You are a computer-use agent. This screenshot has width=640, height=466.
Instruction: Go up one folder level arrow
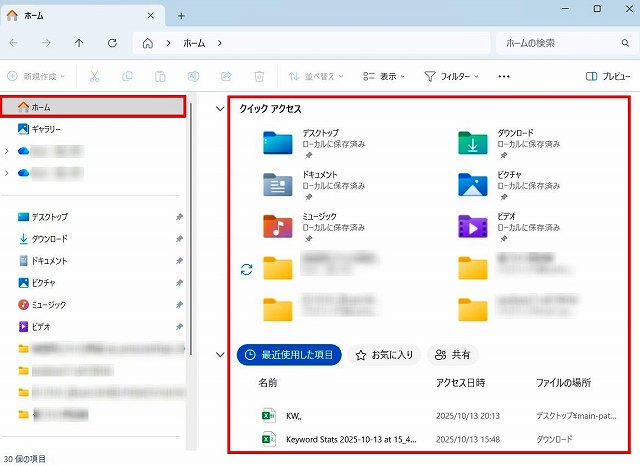click(x=80, y=44)
